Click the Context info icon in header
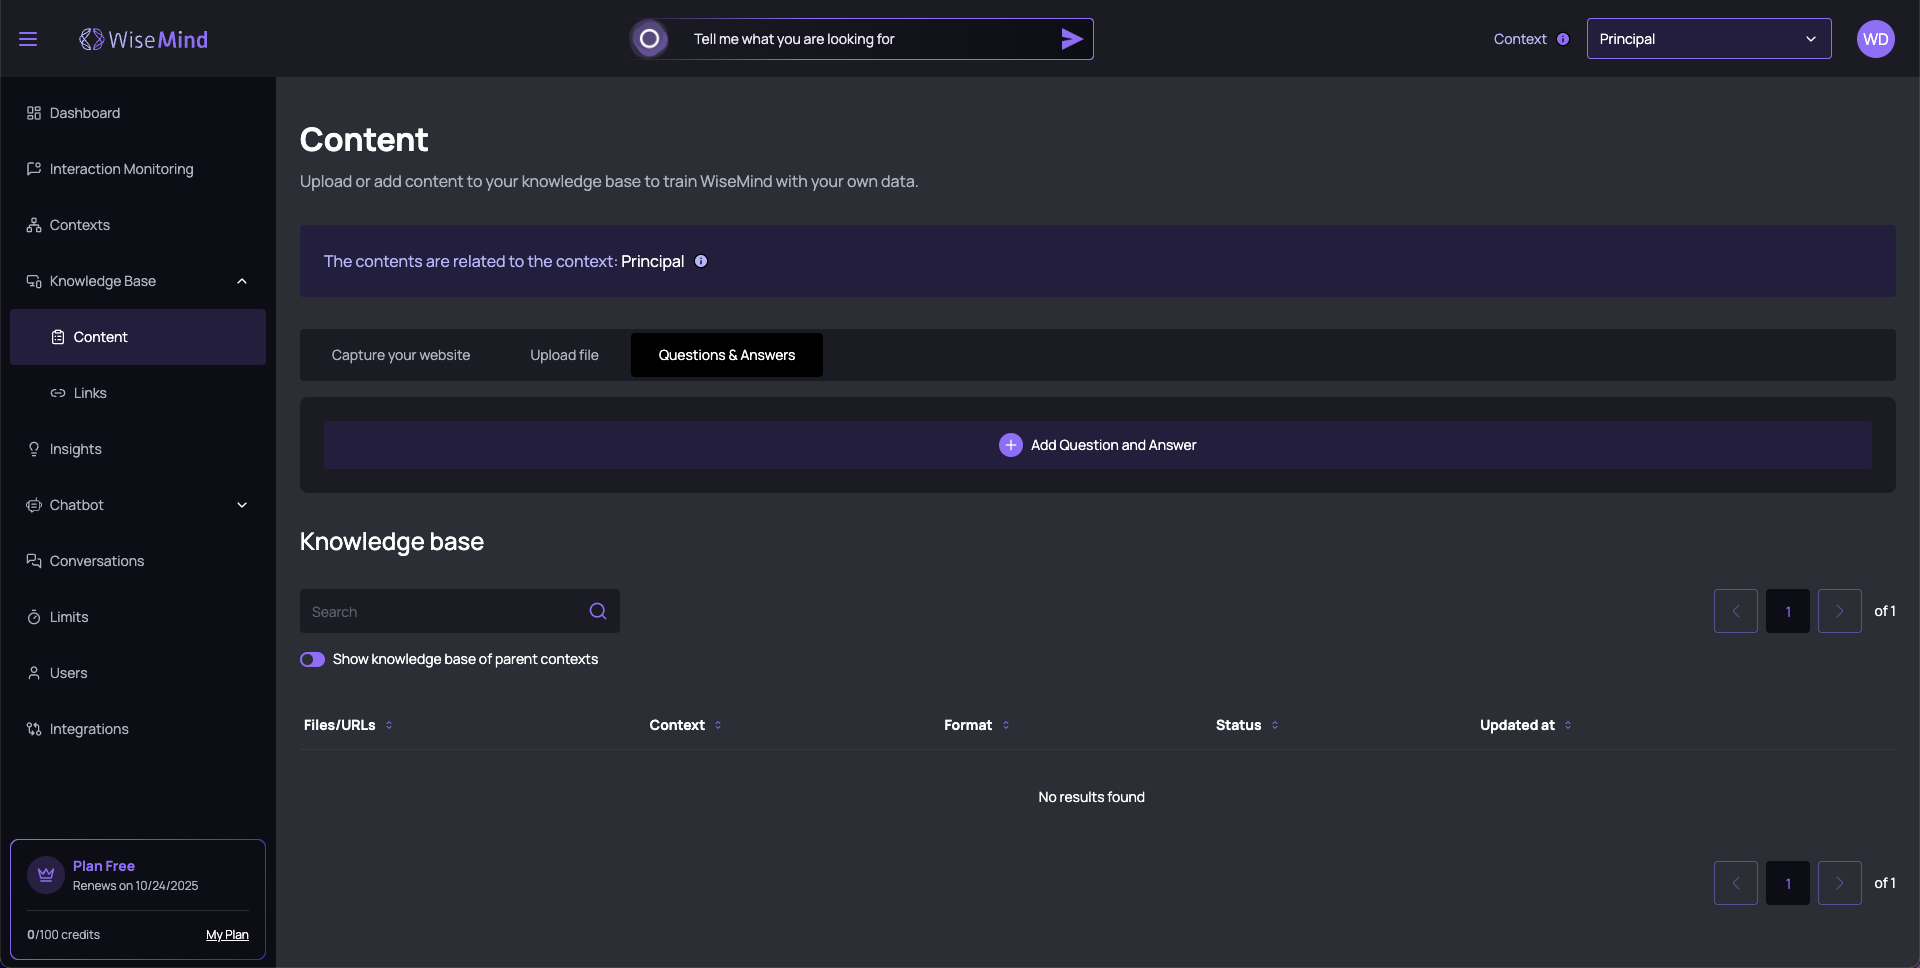This screenshot has height=968, width=1920. click(1563, 39)
